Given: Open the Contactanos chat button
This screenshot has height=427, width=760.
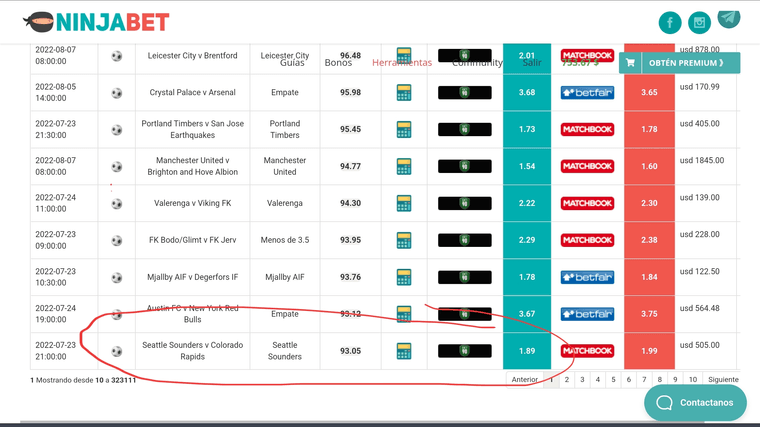Looking at the screenshot, I should (x=695, y=403).
